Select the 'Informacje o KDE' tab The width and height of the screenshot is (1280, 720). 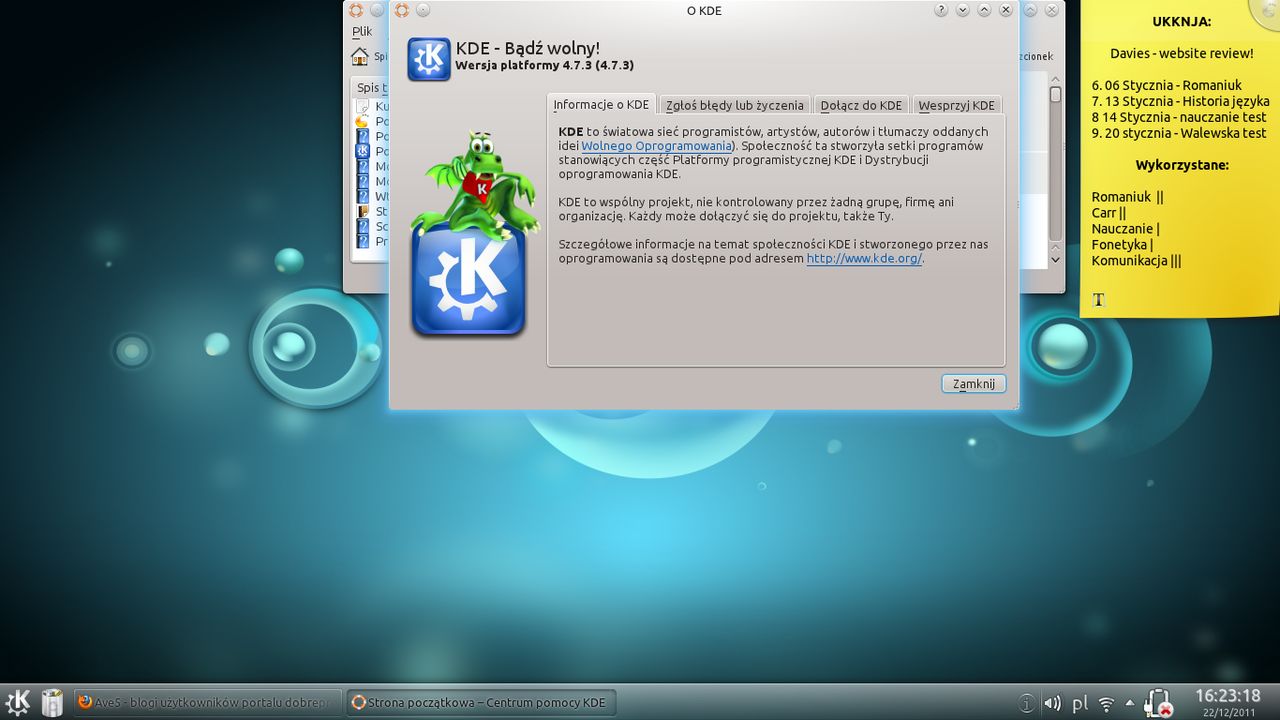601,104
